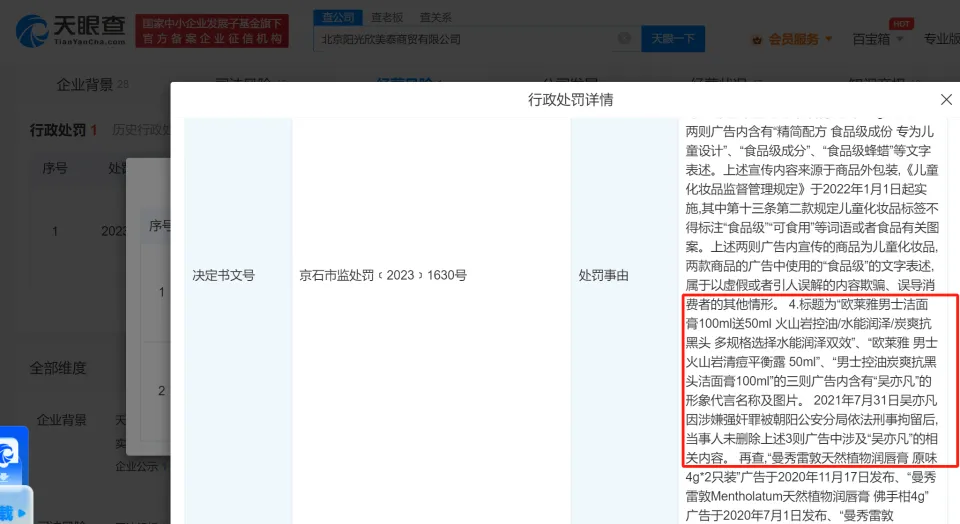Click the 京石市监处罚〔2023〕1630号 value
960x524 pixels.
(383, 275)
